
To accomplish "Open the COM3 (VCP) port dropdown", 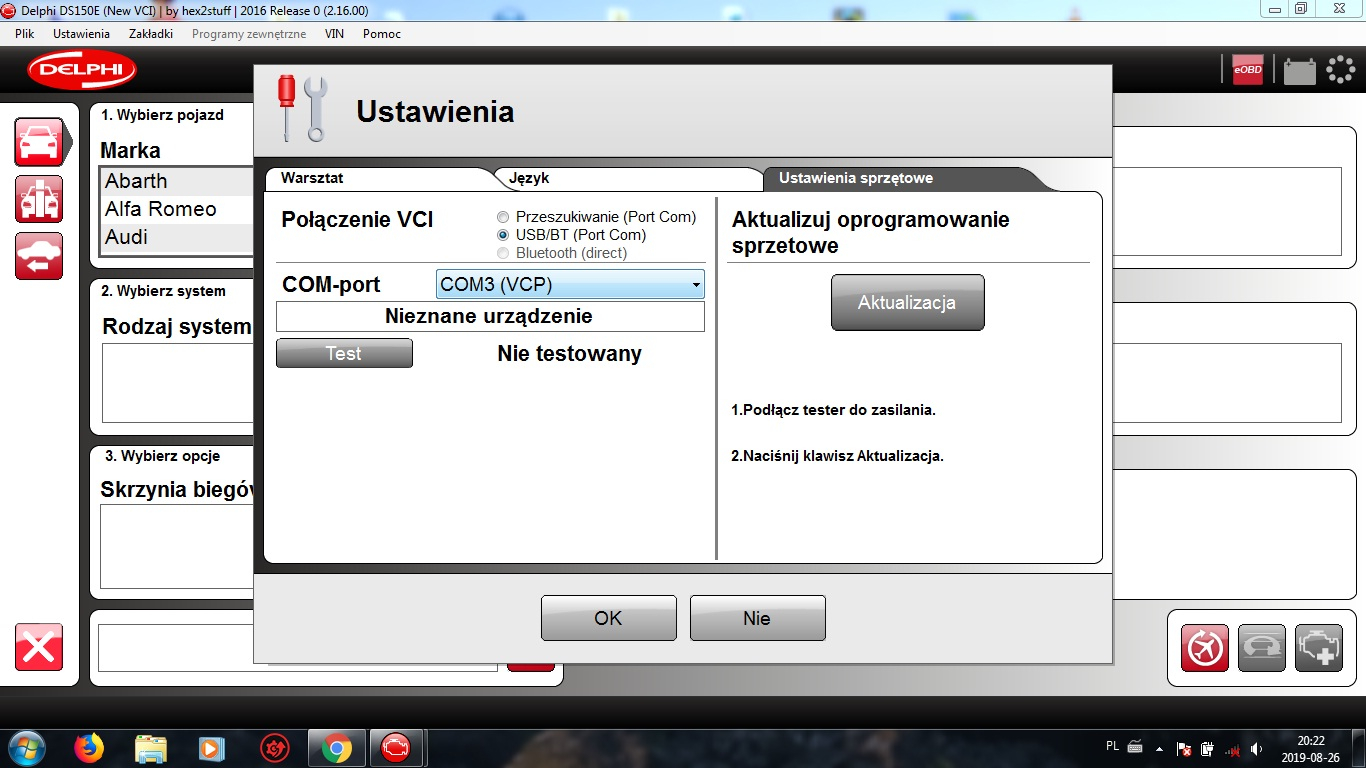I will point(571,285).
